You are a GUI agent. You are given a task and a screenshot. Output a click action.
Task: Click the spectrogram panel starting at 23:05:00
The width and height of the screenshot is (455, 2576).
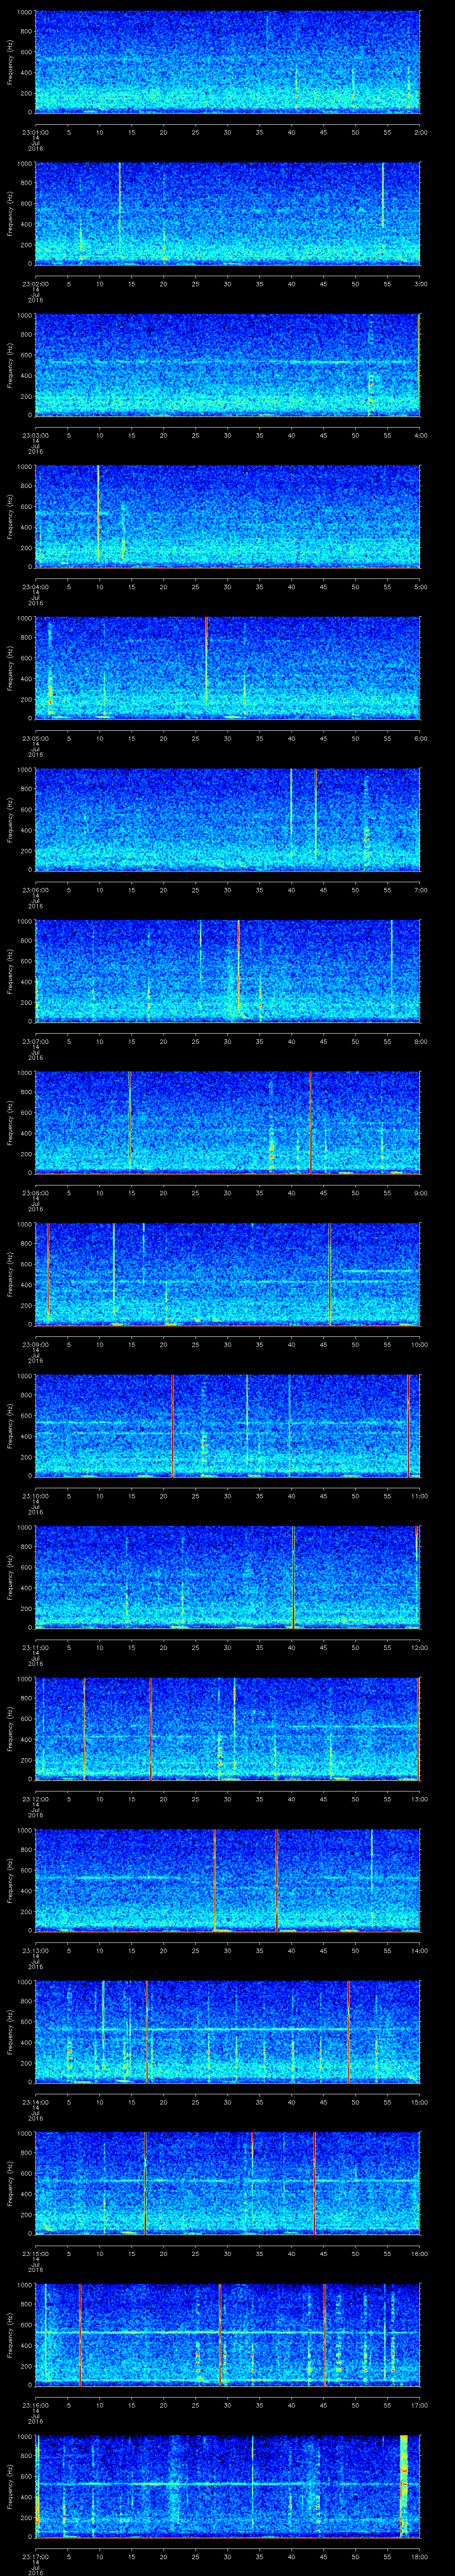[x=228, y=668]
